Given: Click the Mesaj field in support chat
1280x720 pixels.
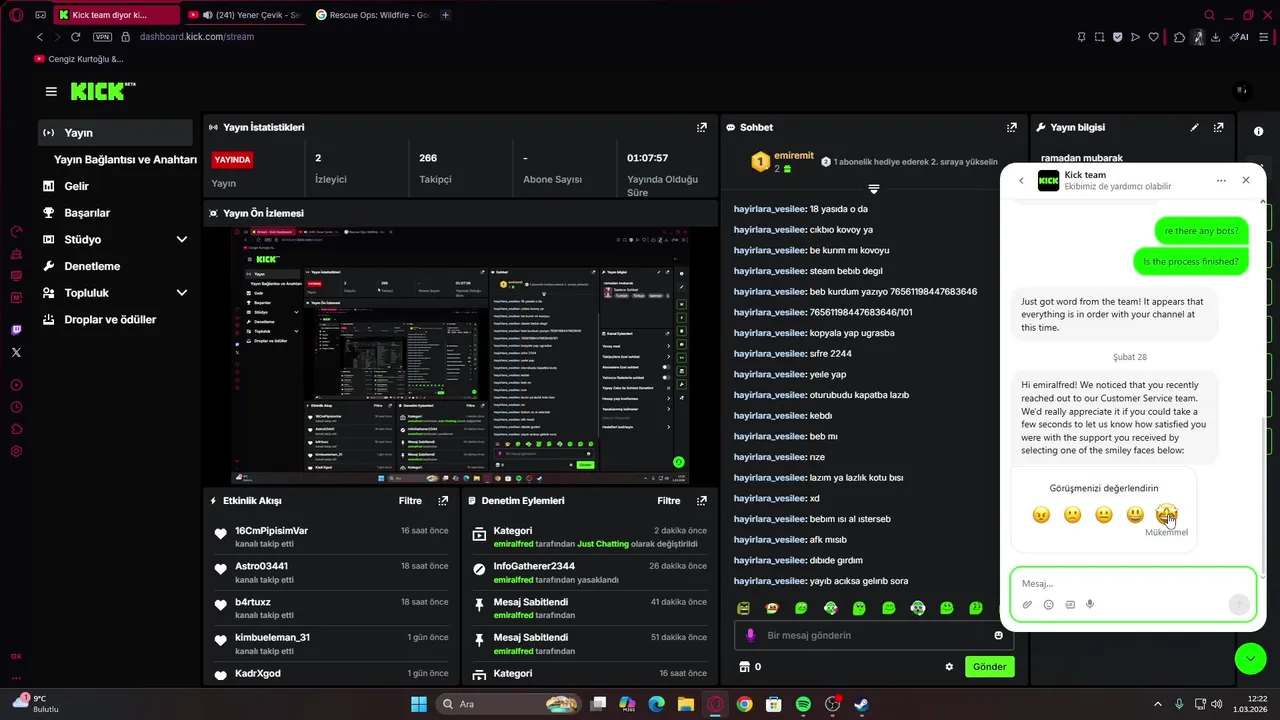Looking at the screenshot, I should pos(1132,583).
